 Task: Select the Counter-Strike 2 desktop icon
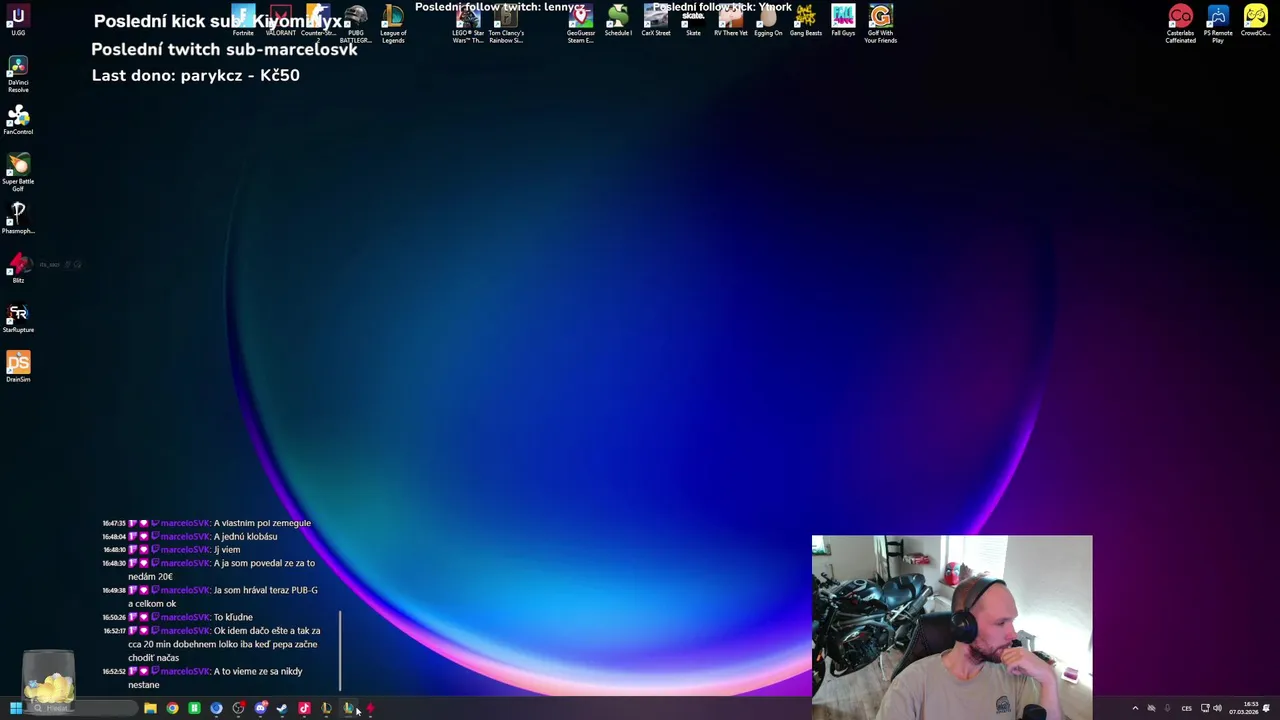click(x=318, y=23)
